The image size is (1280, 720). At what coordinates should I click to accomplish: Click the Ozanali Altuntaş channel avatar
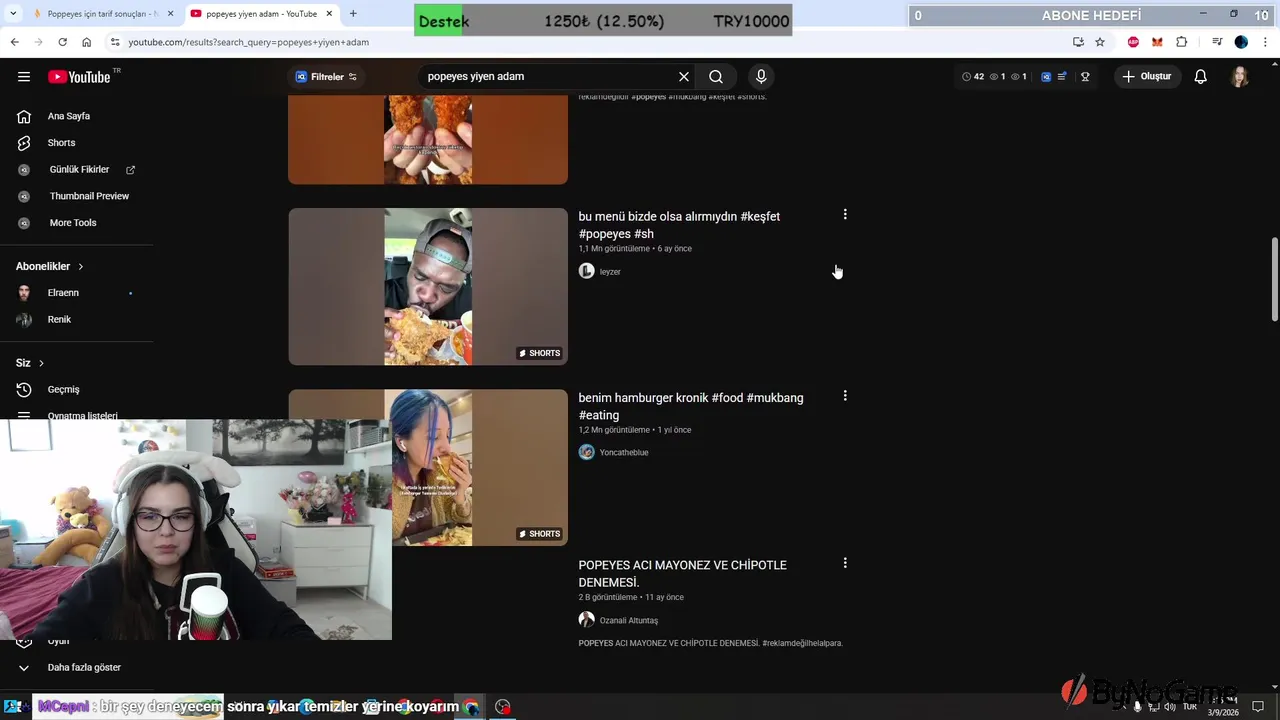(587, 620)
